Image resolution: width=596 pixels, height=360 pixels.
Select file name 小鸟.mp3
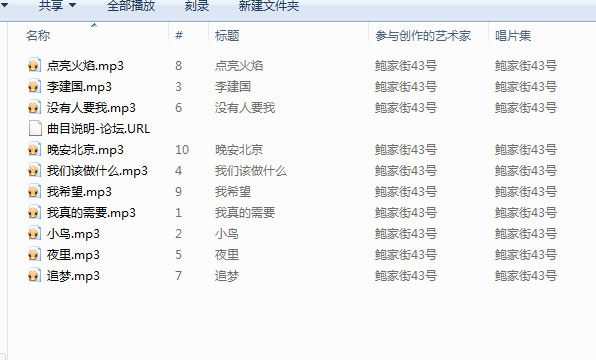coord(73,234)
